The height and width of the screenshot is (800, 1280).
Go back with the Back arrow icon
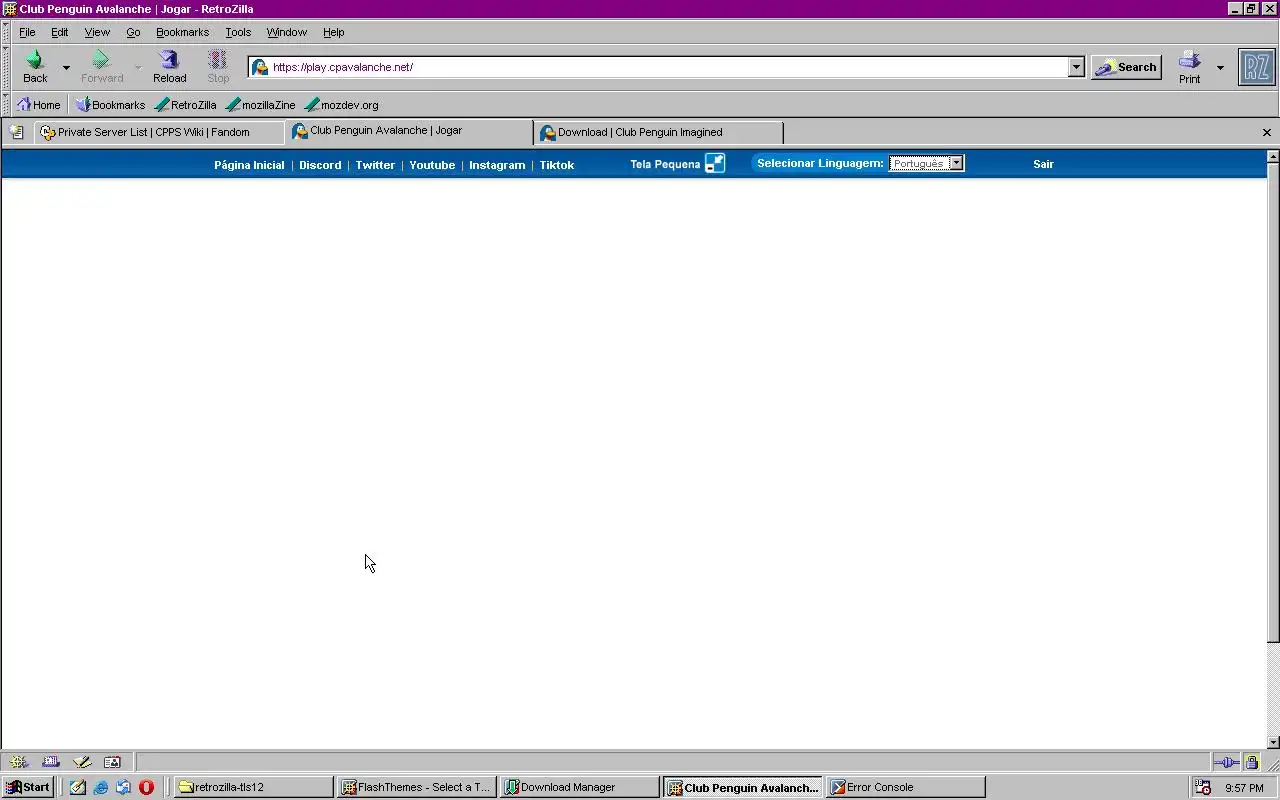click(34, 60)
